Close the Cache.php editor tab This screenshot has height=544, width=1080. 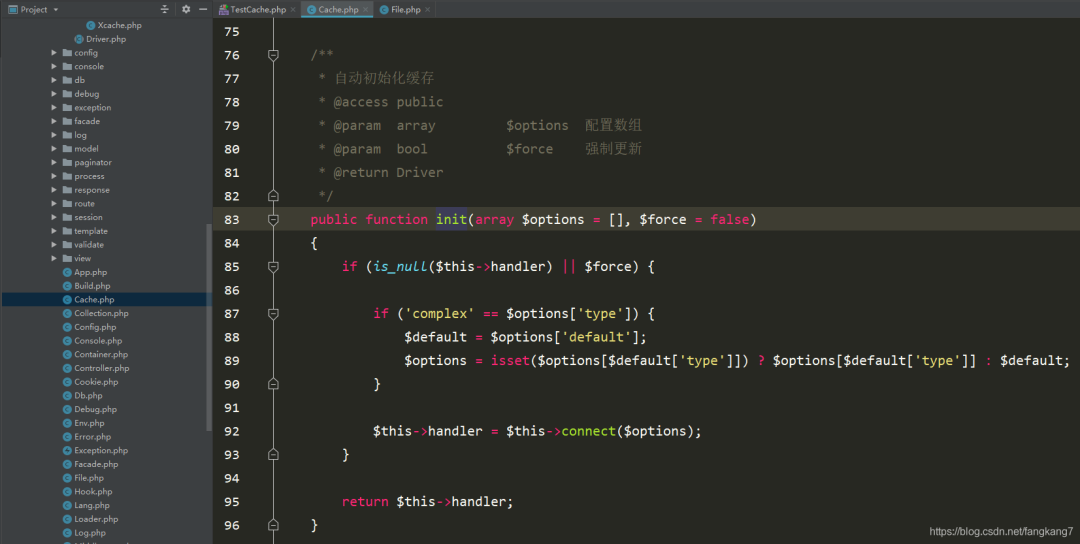tap(366, 10)
